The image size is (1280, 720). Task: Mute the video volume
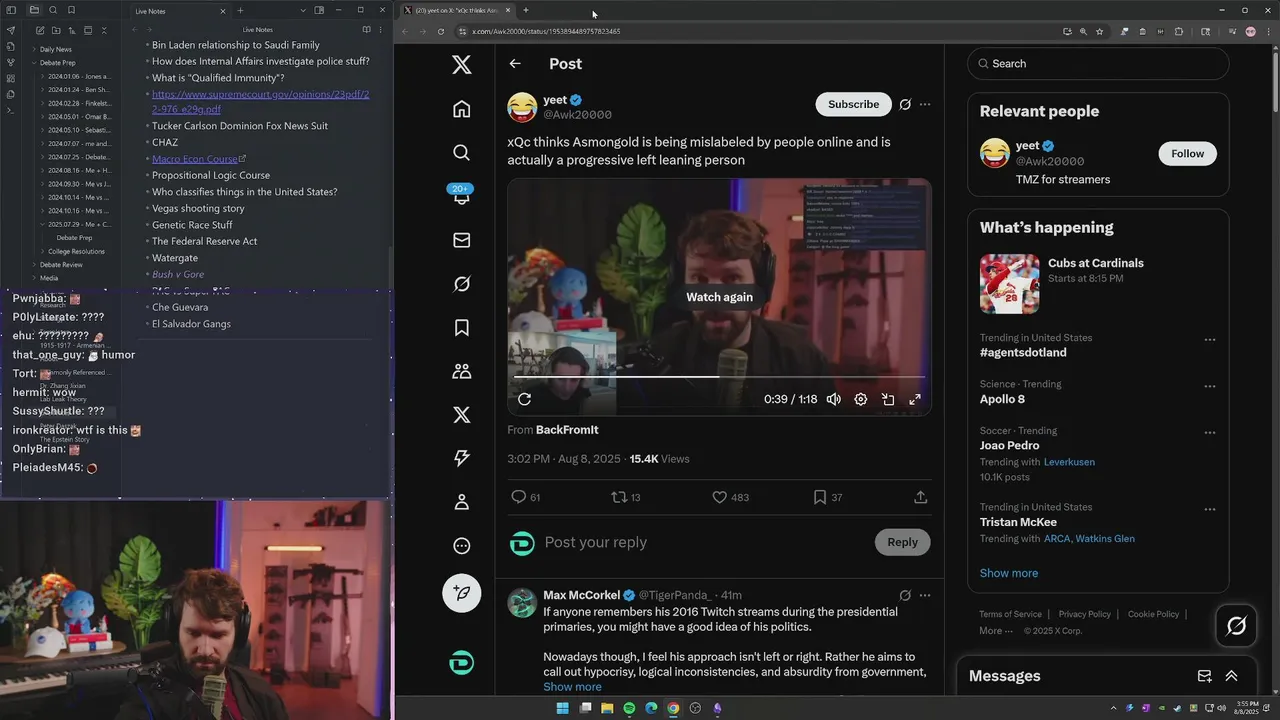coord(833,399)
